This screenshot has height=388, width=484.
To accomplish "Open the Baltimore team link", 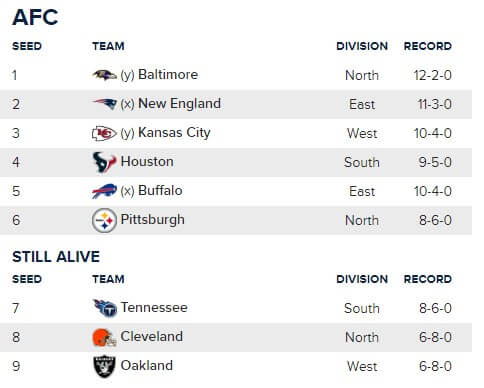I will 168,74.
